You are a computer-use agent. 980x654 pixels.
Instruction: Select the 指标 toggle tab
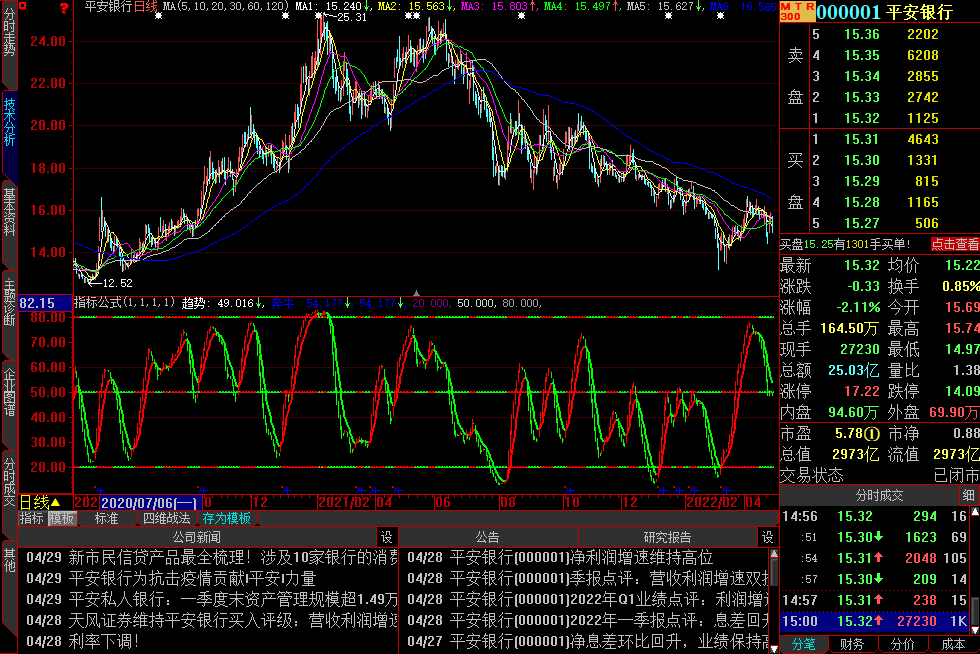(x=32, y=518)
